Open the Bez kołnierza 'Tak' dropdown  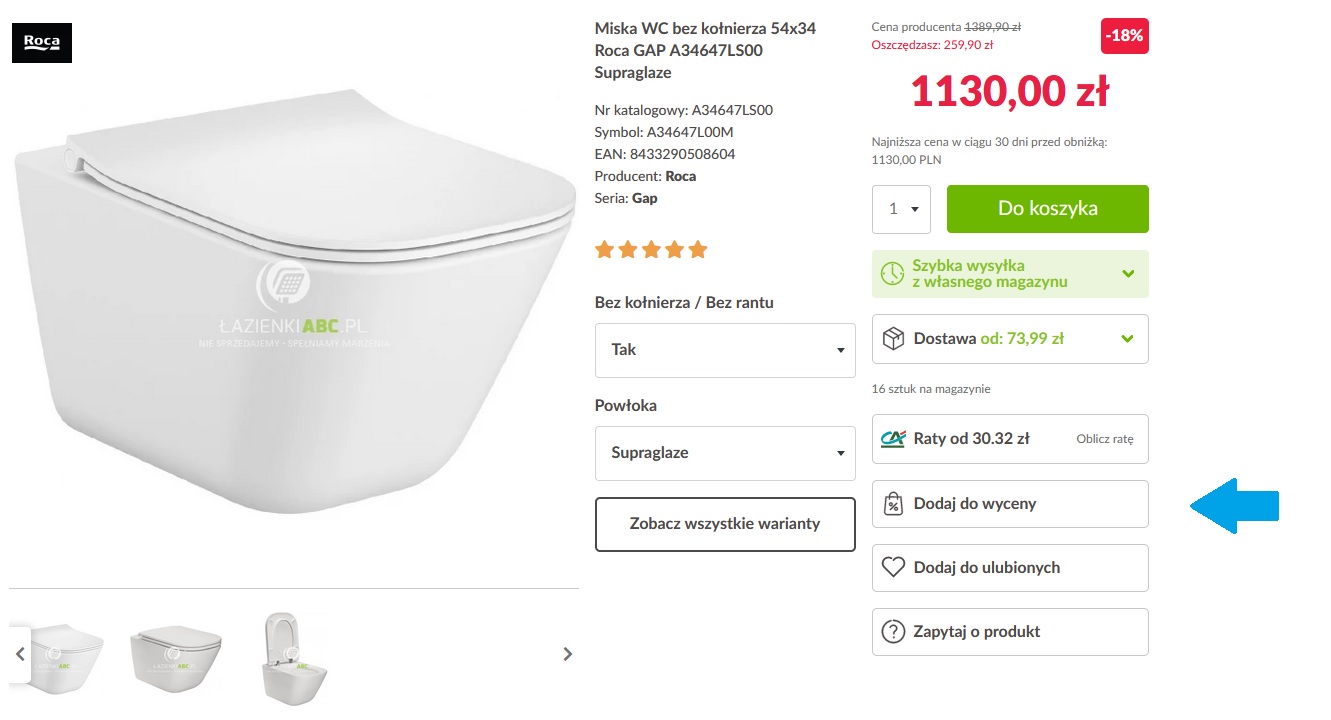725,350
